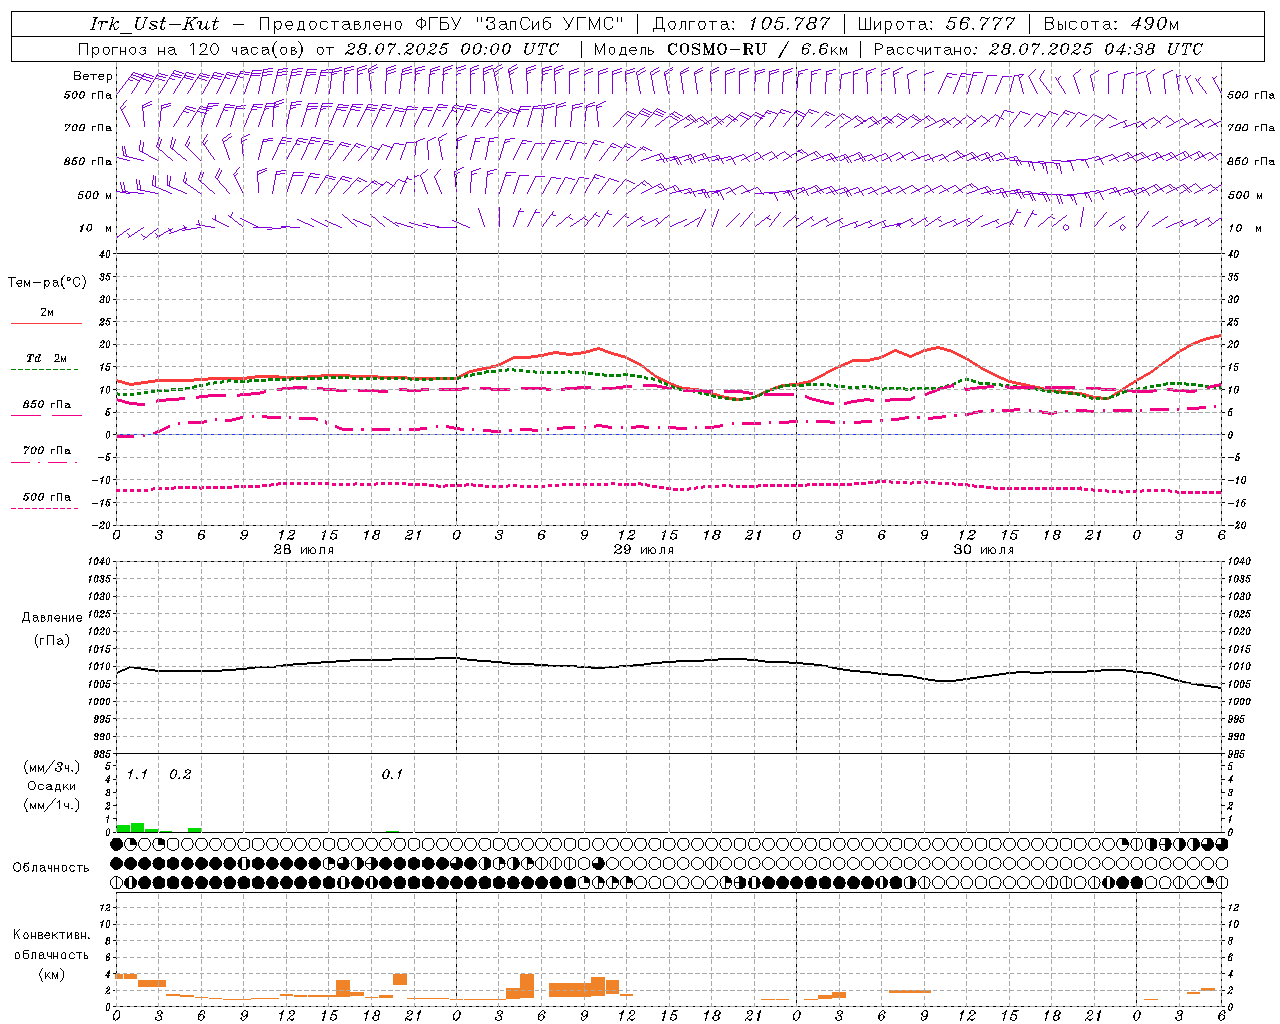Screen dimensions: 1280x1024
Task: Click the 'Тем-ра(°C)' temperature panel label
Action: tap(47, 283)
